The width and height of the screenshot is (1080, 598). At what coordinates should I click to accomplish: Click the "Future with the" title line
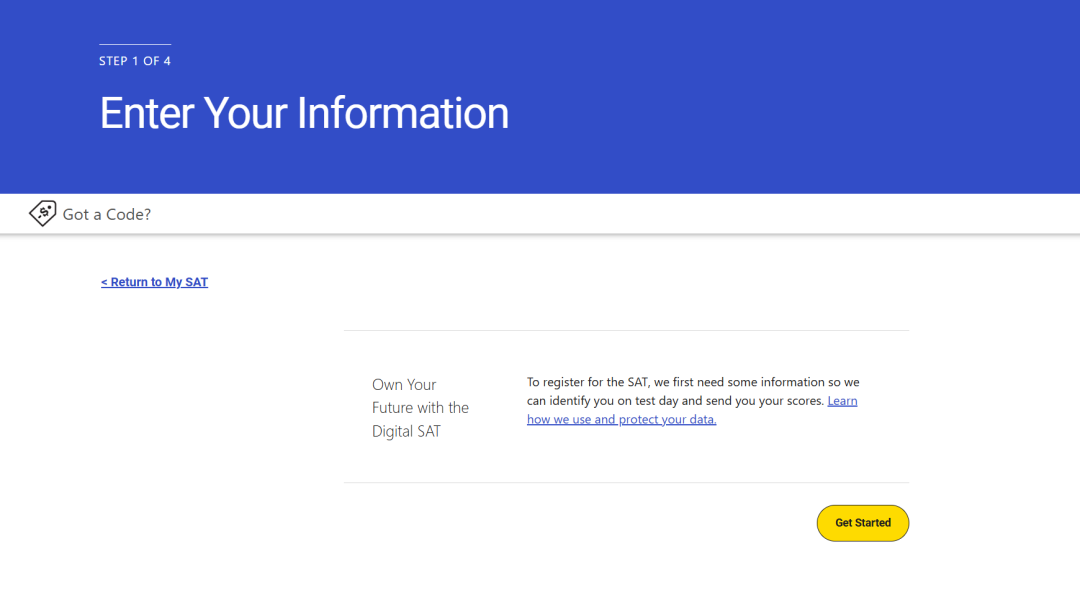(x=420, y=408)
